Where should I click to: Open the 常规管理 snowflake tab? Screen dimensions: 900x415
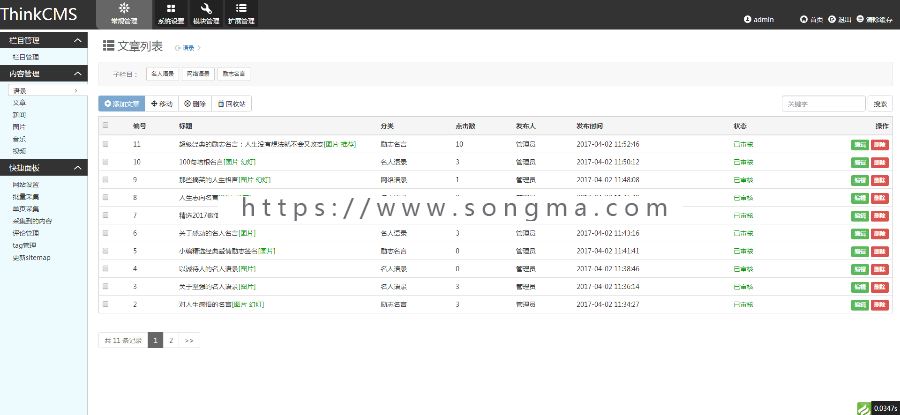[125, 14]
